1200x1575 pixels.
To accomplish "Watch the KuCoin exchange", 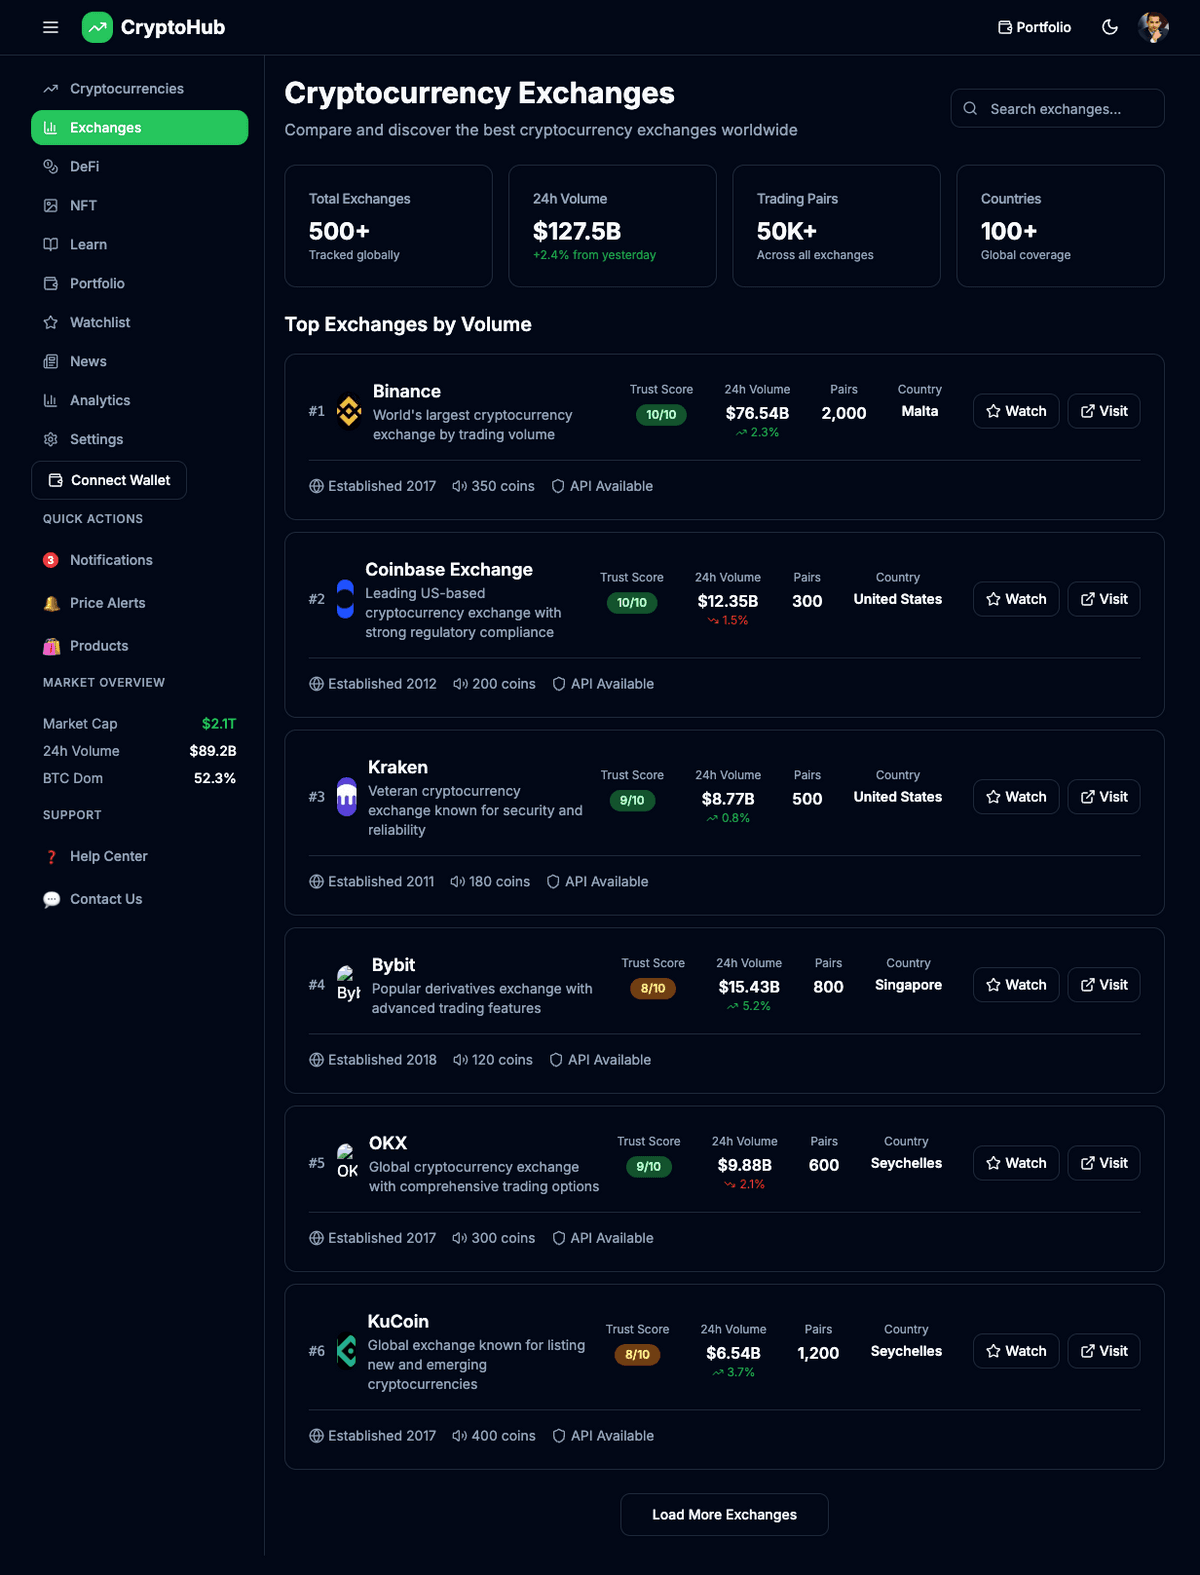I will point(1016,1351).
